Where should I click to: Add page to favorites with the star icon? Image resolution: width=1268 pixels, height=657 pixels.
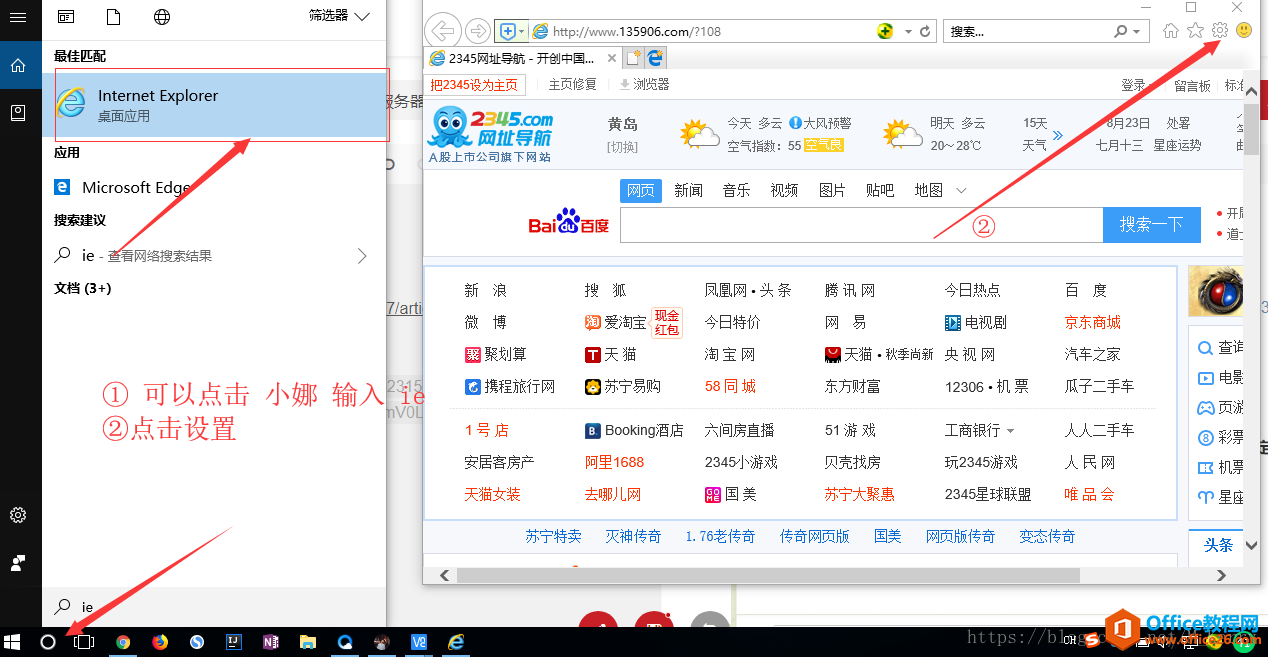click(1195, 30)
